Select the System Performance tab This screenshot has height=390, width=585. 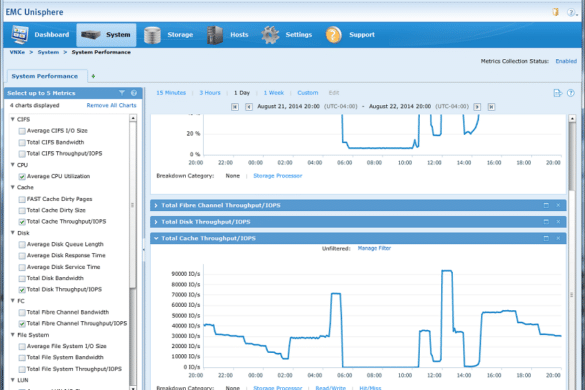coord(45,76)
